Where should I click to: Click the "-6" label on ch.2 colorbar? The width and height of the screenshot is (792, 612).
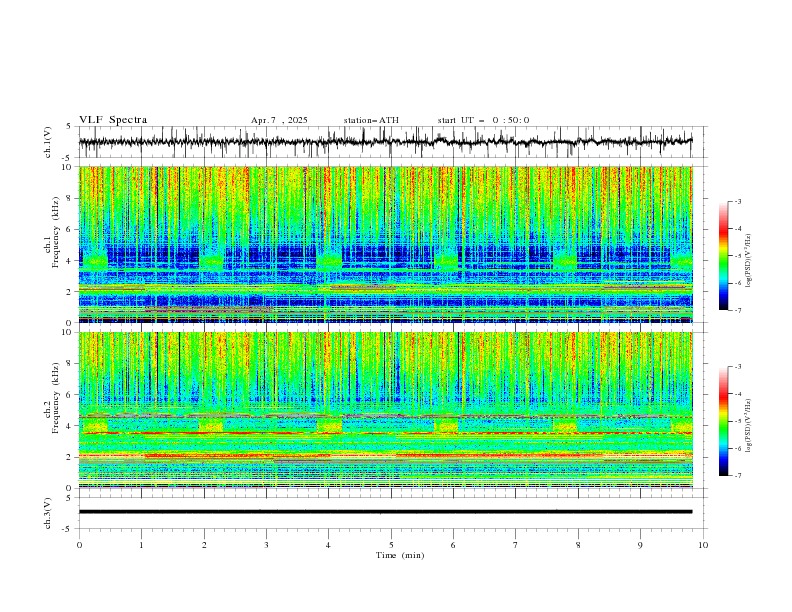coord(738,448)
